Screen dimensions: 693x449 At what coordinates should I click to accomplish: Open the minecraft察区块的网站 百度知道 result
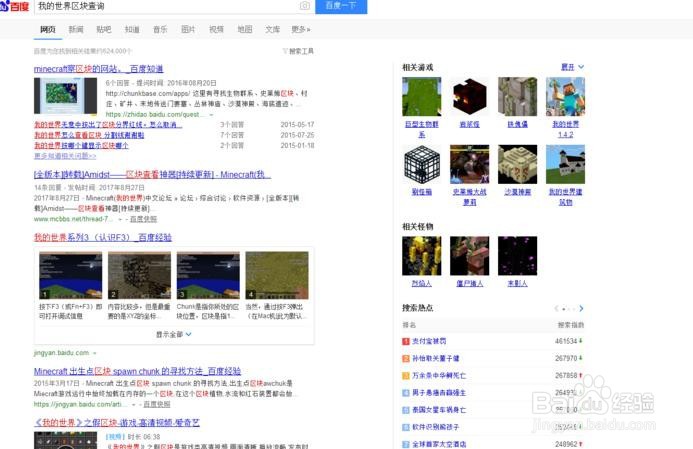click(x=99, y=69)
